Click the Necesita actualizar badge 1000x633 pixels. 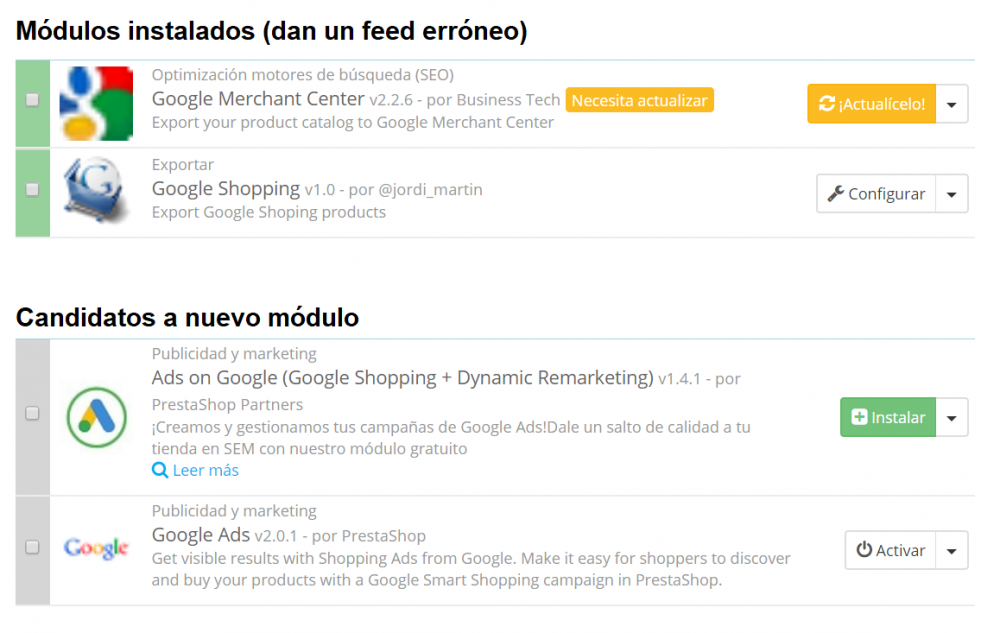pos(641,100)
